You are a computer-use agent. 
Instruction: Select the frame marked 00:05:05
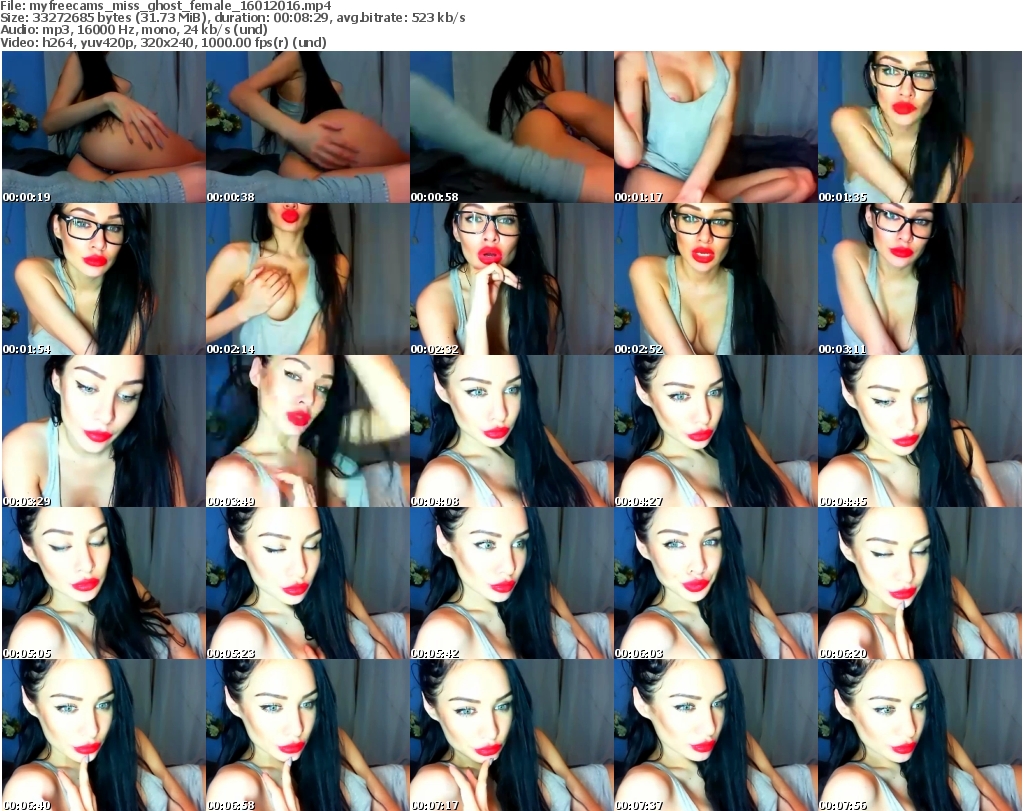coord(104,583)
